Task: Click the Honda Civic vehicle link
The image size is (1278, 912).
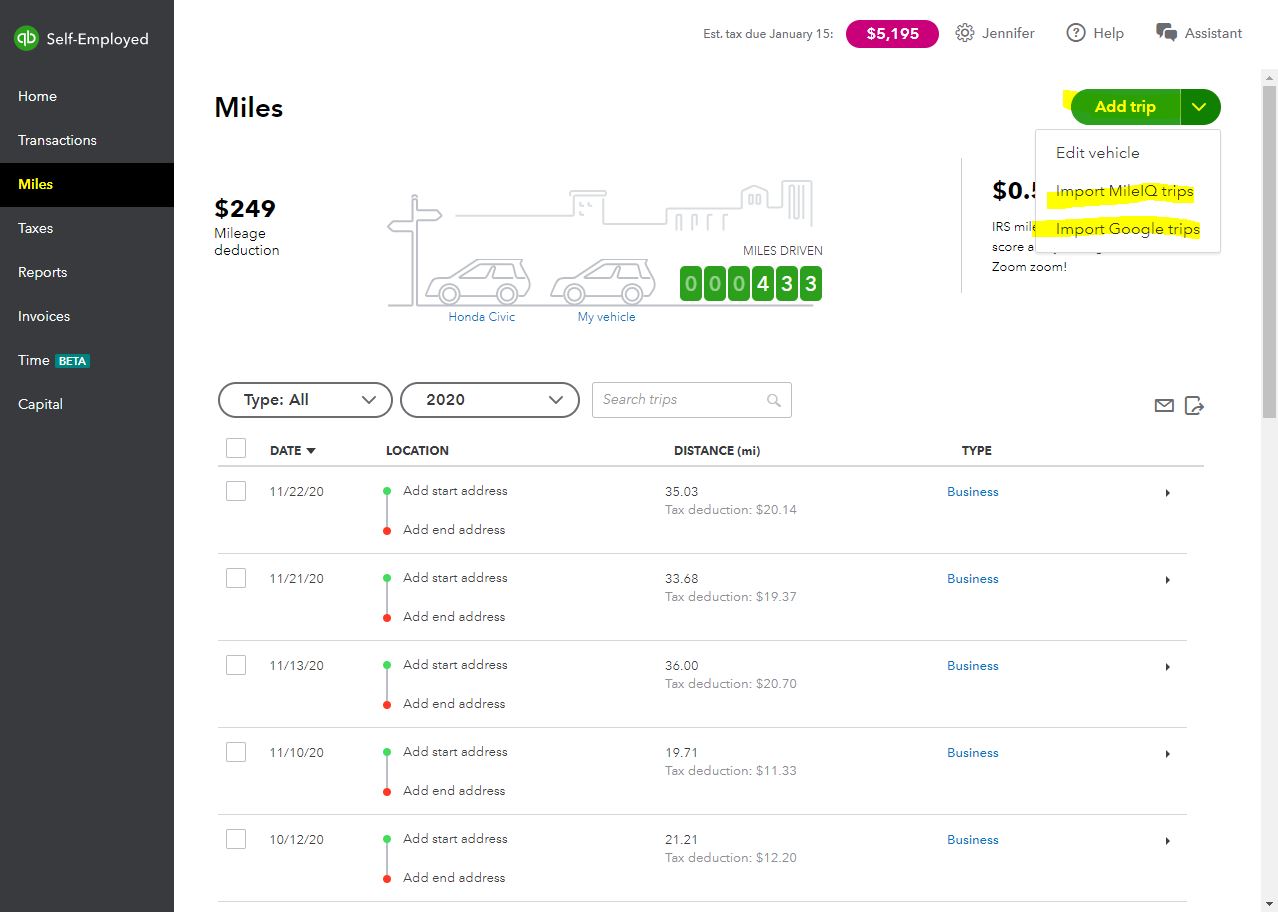Action: tap(482, 317)
